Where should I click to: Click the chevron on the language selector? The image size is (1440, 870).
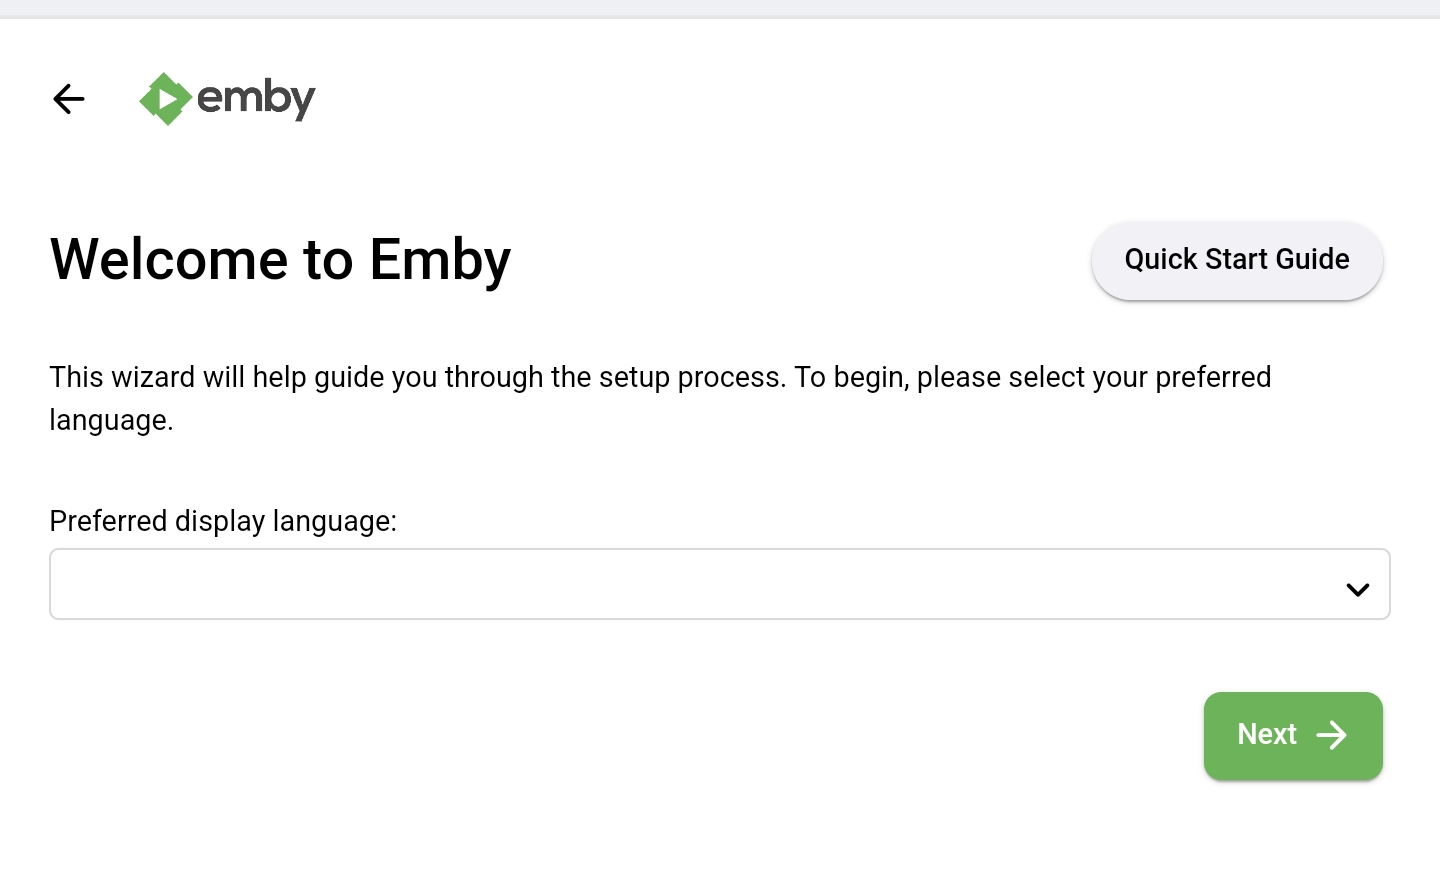point(1357,589)
